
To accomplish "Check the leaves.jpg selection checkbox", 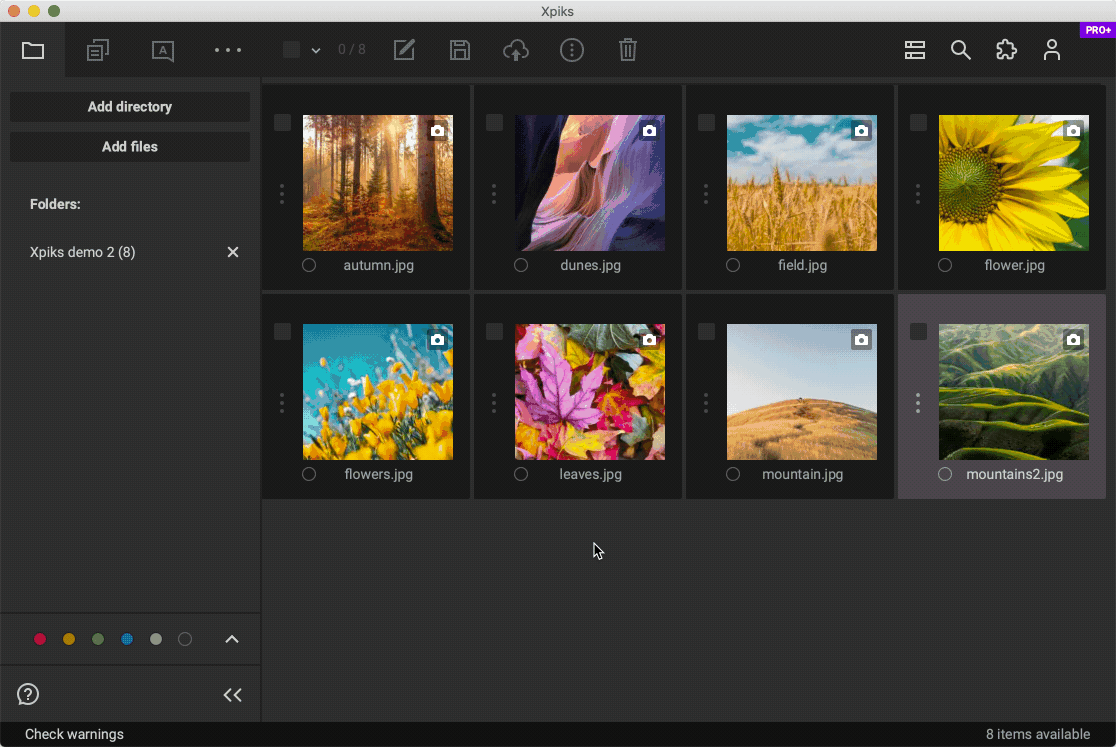I will click(494, 331).
